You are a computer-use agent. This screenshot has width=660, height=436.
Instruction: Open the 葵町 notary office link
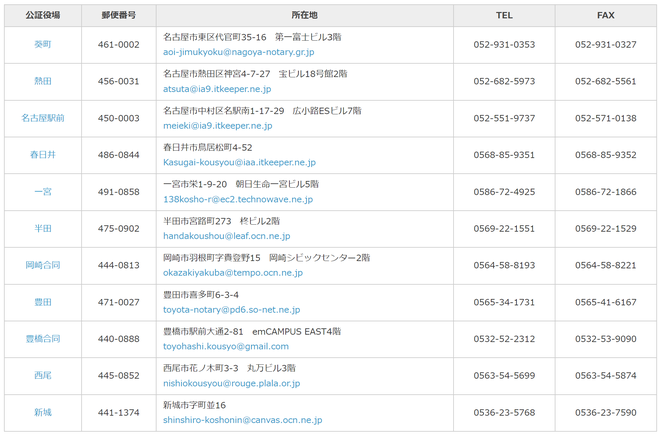(x=43, y=45)
